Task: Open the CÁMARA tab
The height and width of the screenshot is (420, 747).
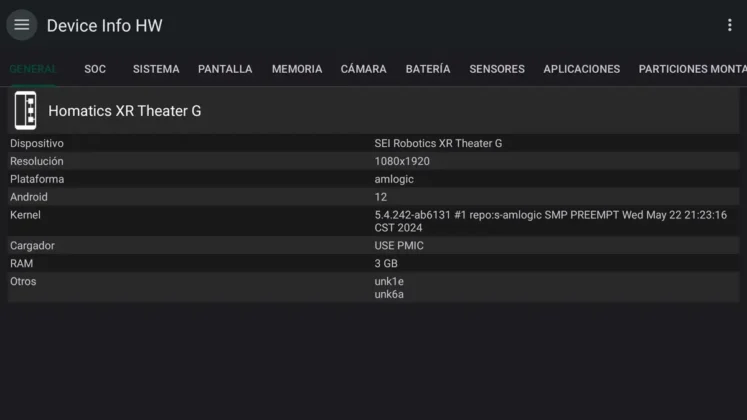Action: 363,69
